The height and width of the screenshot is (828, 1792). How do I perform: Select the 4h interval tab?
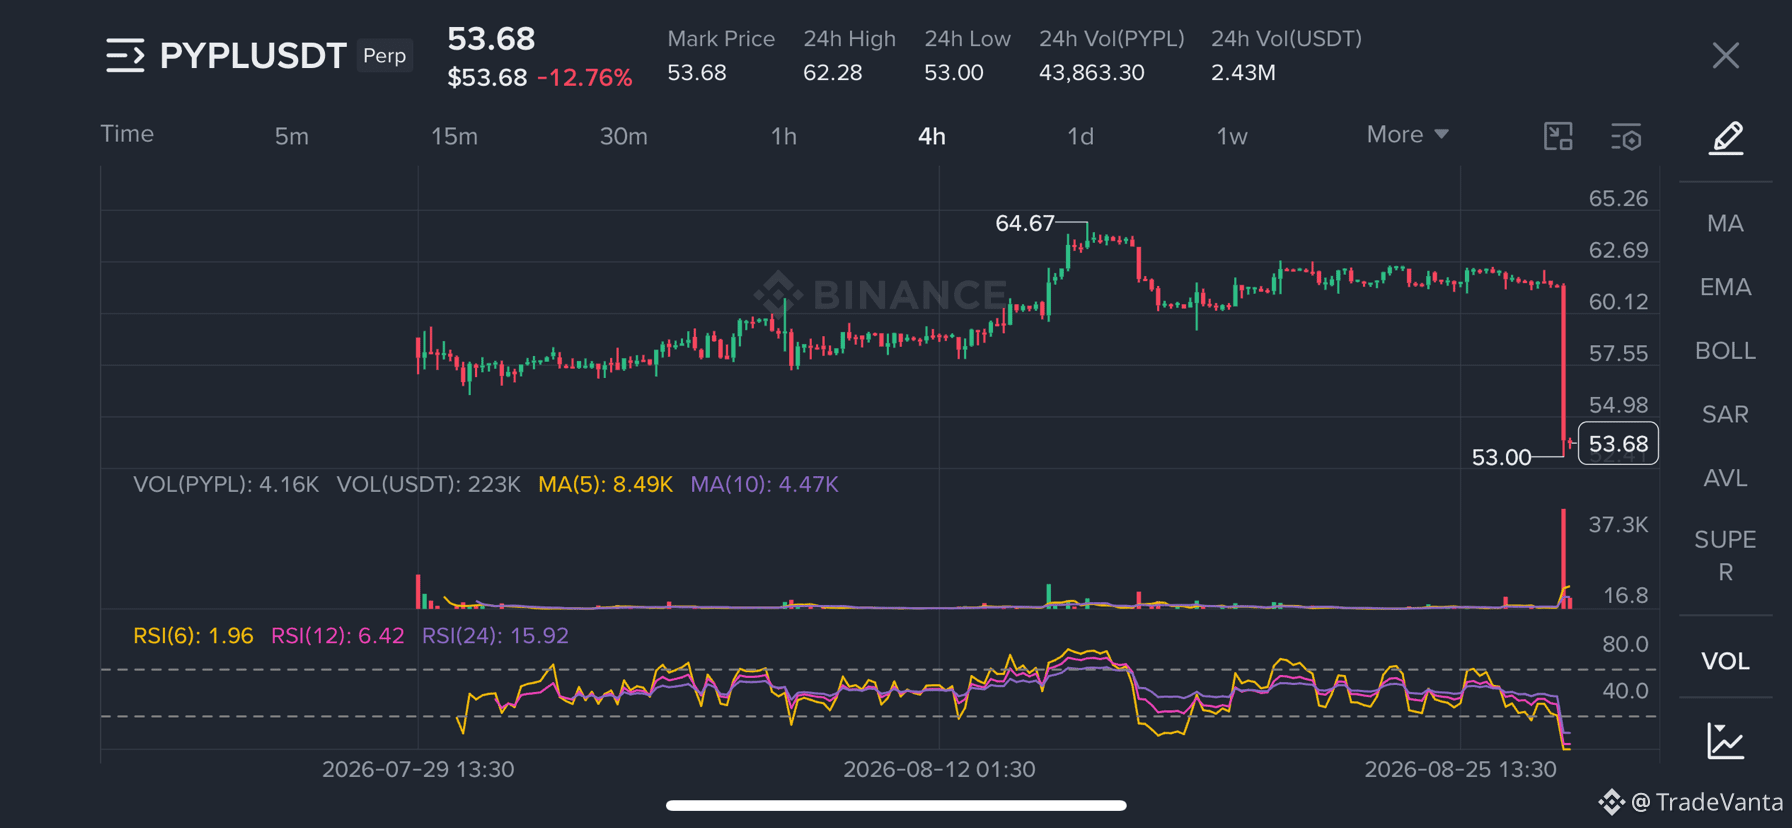932,136
